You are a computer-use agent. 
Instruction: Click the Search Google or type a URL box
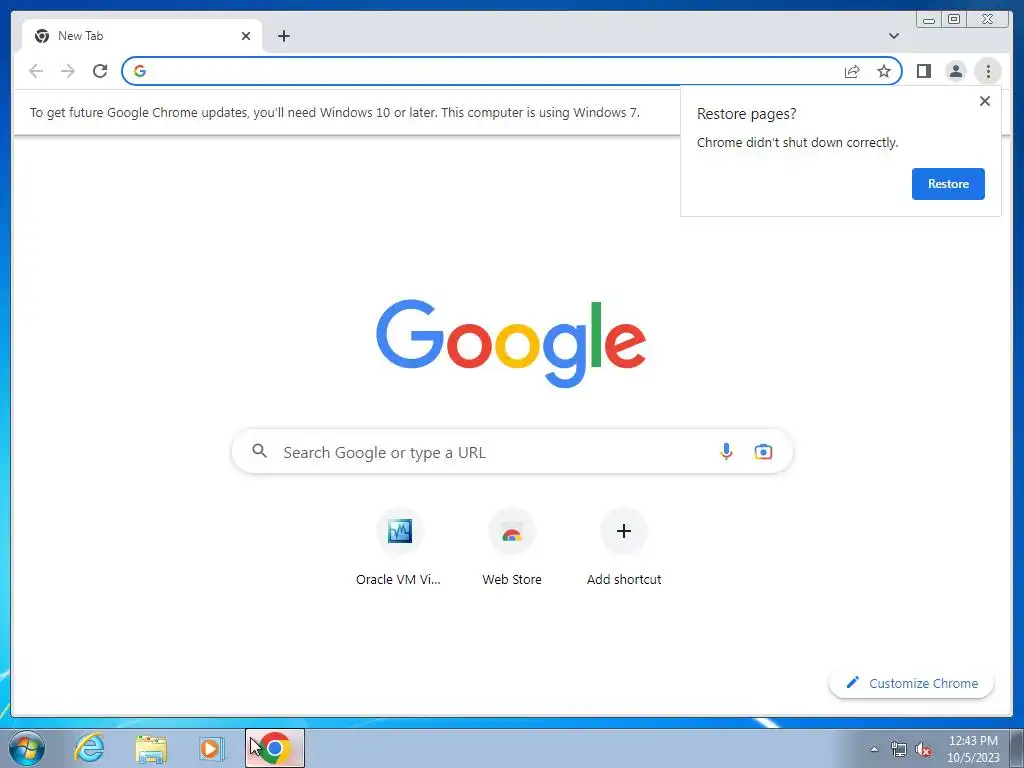(512, 451)
